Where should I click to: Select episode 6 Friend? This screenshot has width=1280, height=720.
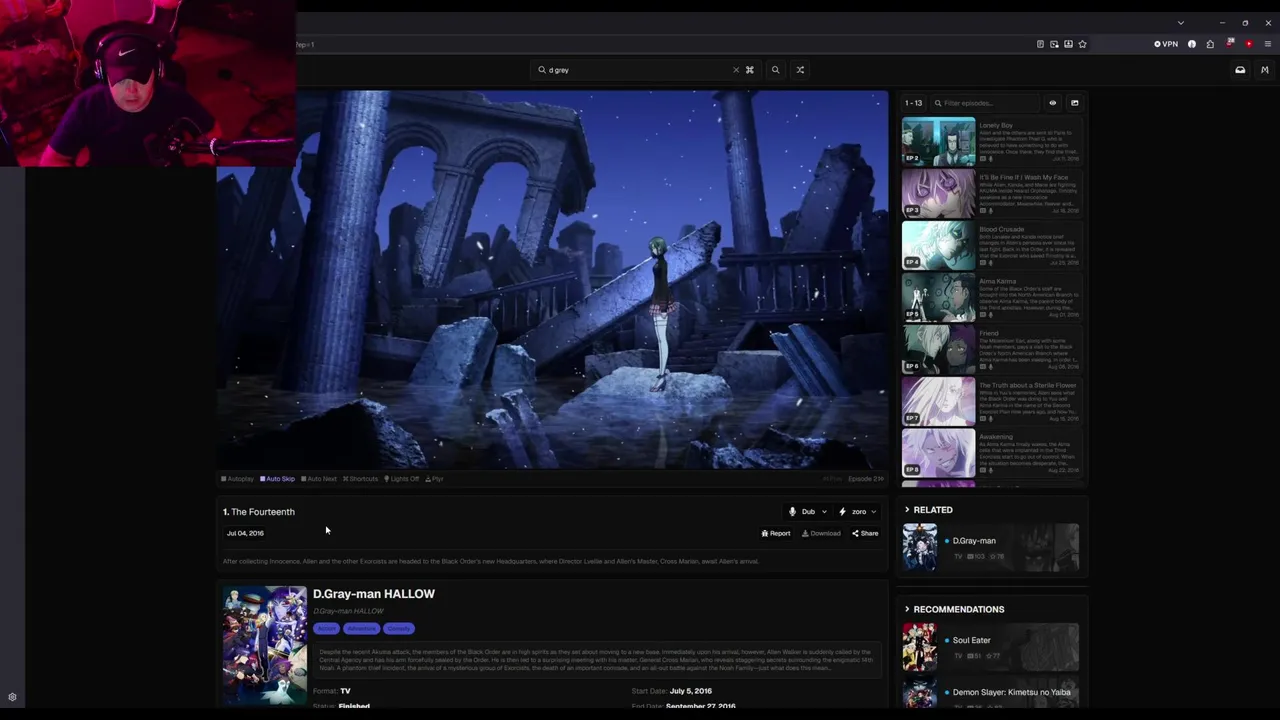(991, 349)
